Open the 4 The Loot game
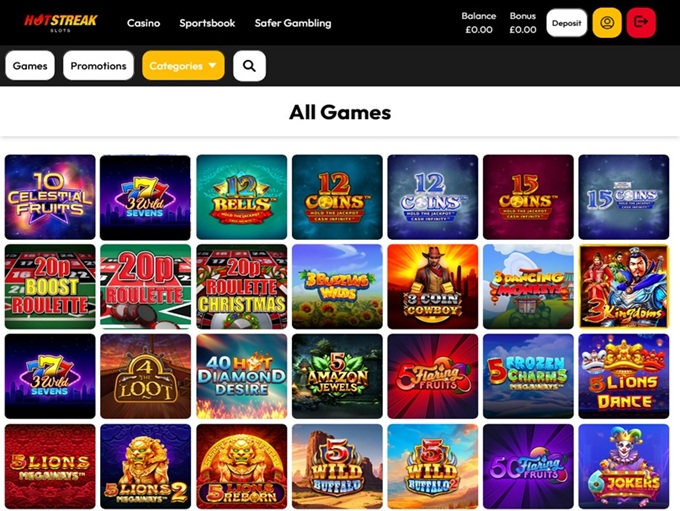This screenshot has height=511, width=680. pos(145,376)
